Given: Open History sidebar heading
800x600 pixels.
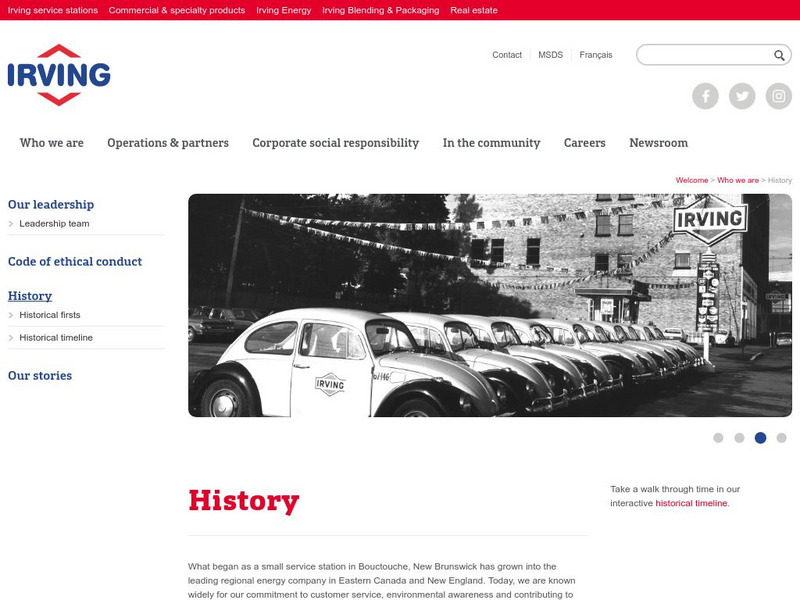Looking at the screenshot, I should point(30,296).
